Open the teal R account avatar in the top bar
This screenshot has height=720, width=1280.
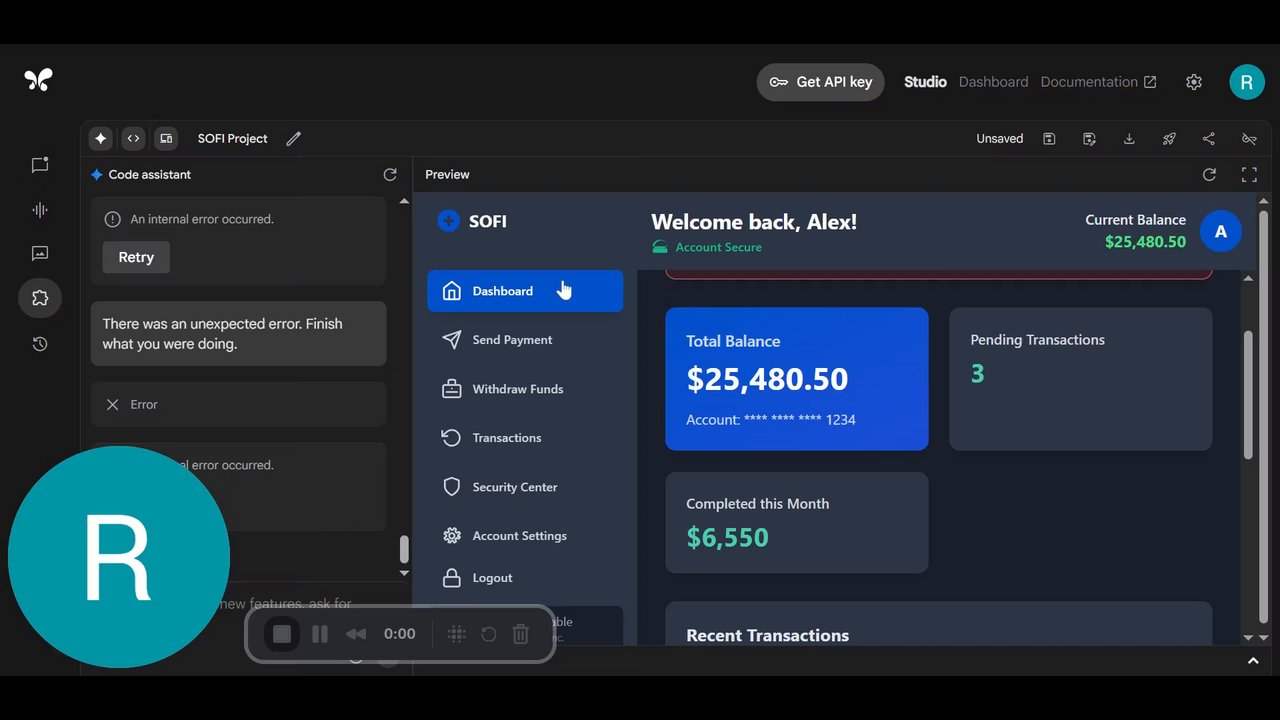click(1247, 82)
